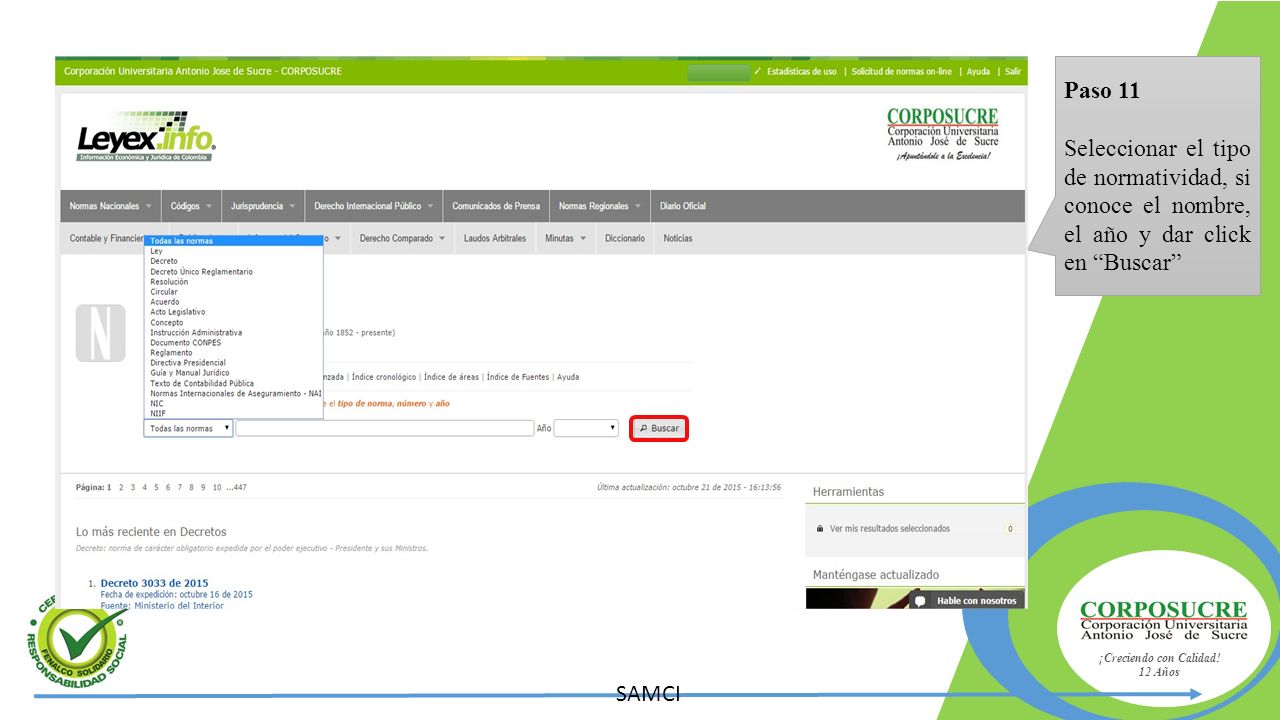Click the Manténgase actualizado thumbnail image

pyautogui.click(x=857, y=598)
